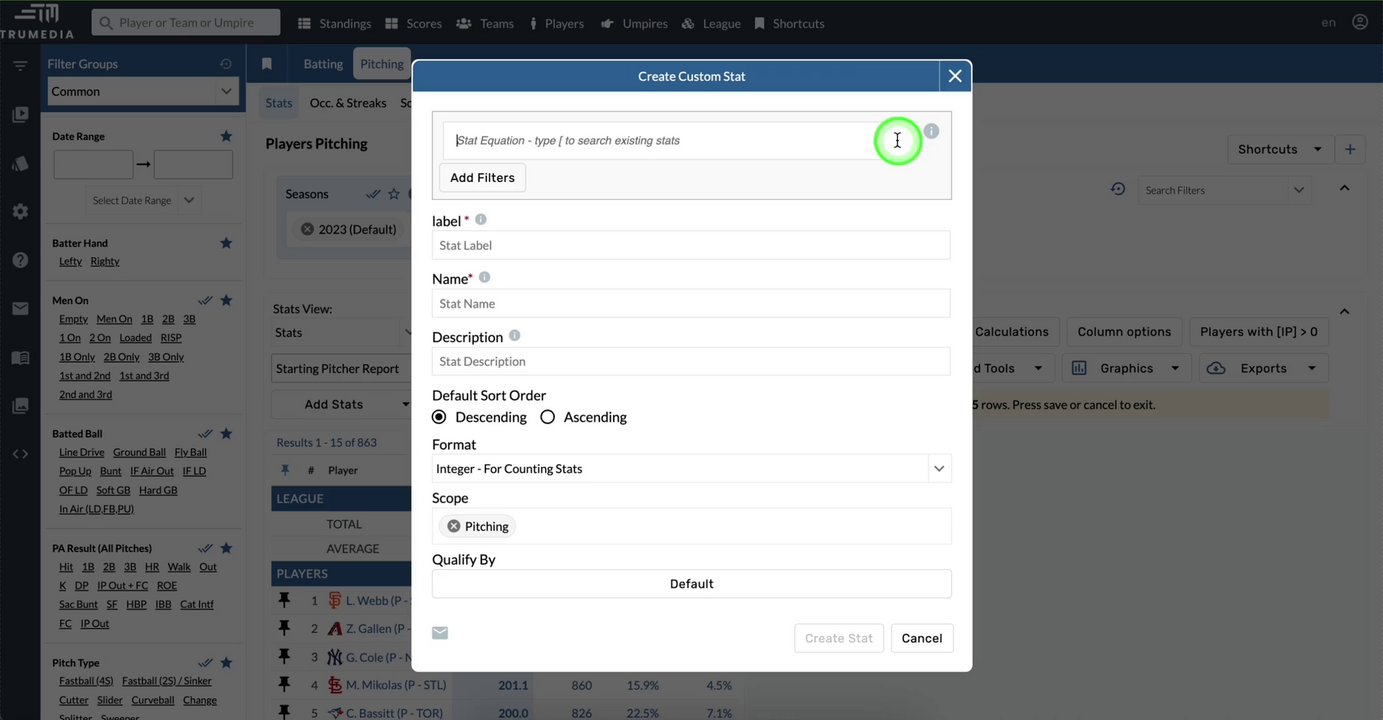Click the user account icon
The width and height of the screenshot is (1383, 720).
click(x=1360, y=22)
